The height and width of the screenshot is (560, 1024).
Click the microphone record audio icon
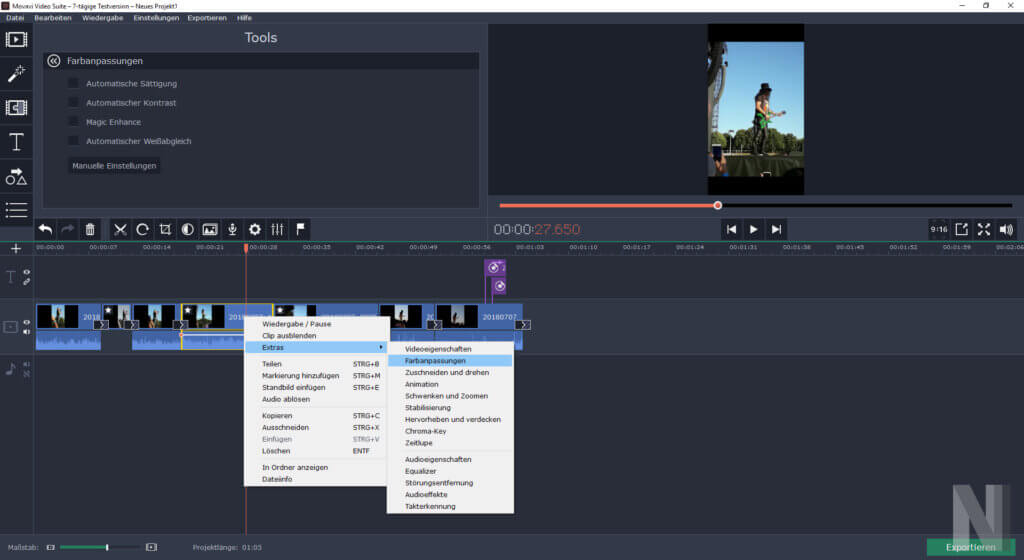[232, 229]
